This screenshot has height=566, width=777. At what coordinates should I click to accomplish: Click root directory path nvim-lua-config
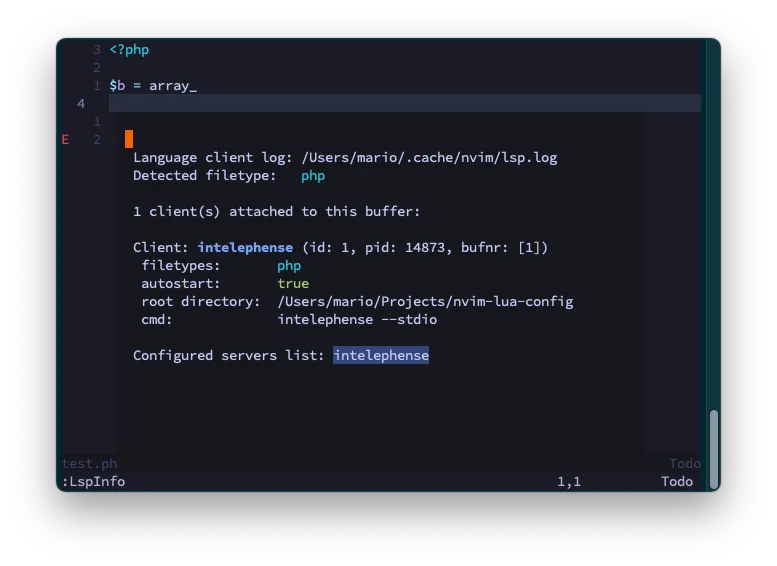pos(425,302)
